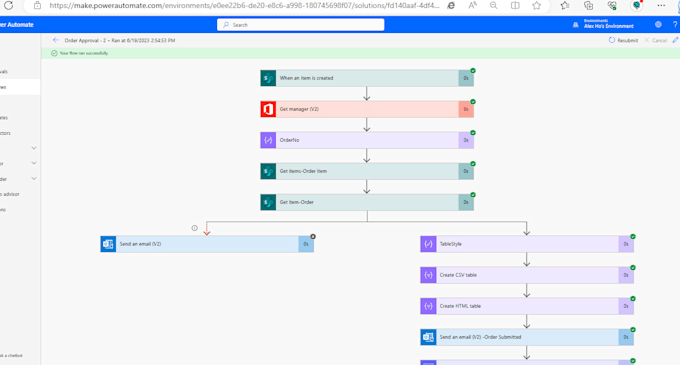
Task: Open browser Settings and more menu
Action: click(x=661, y=6)
